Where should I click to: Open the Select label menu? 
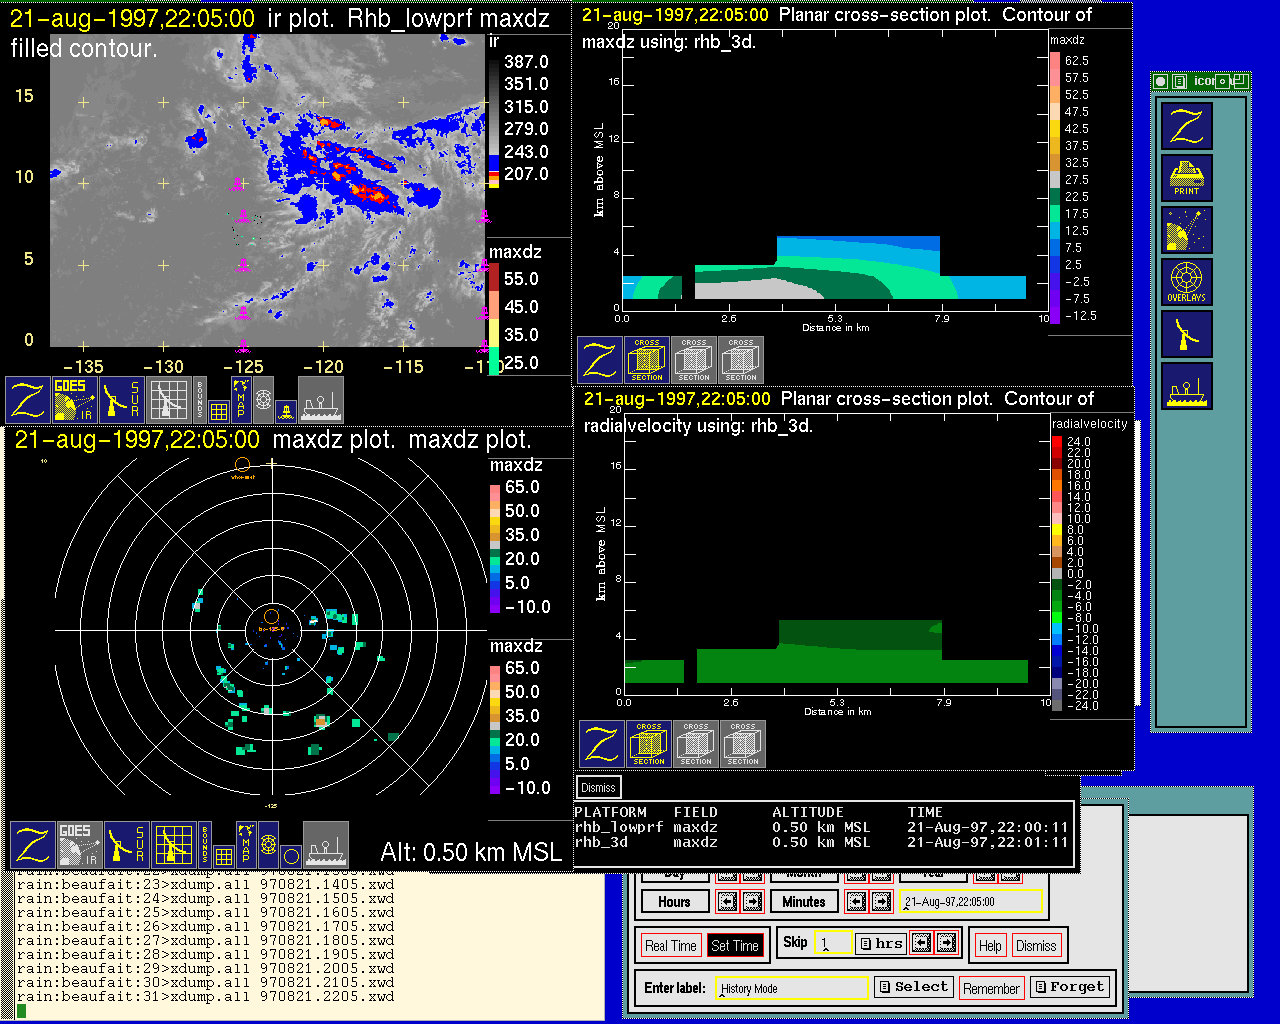point(913,987)
